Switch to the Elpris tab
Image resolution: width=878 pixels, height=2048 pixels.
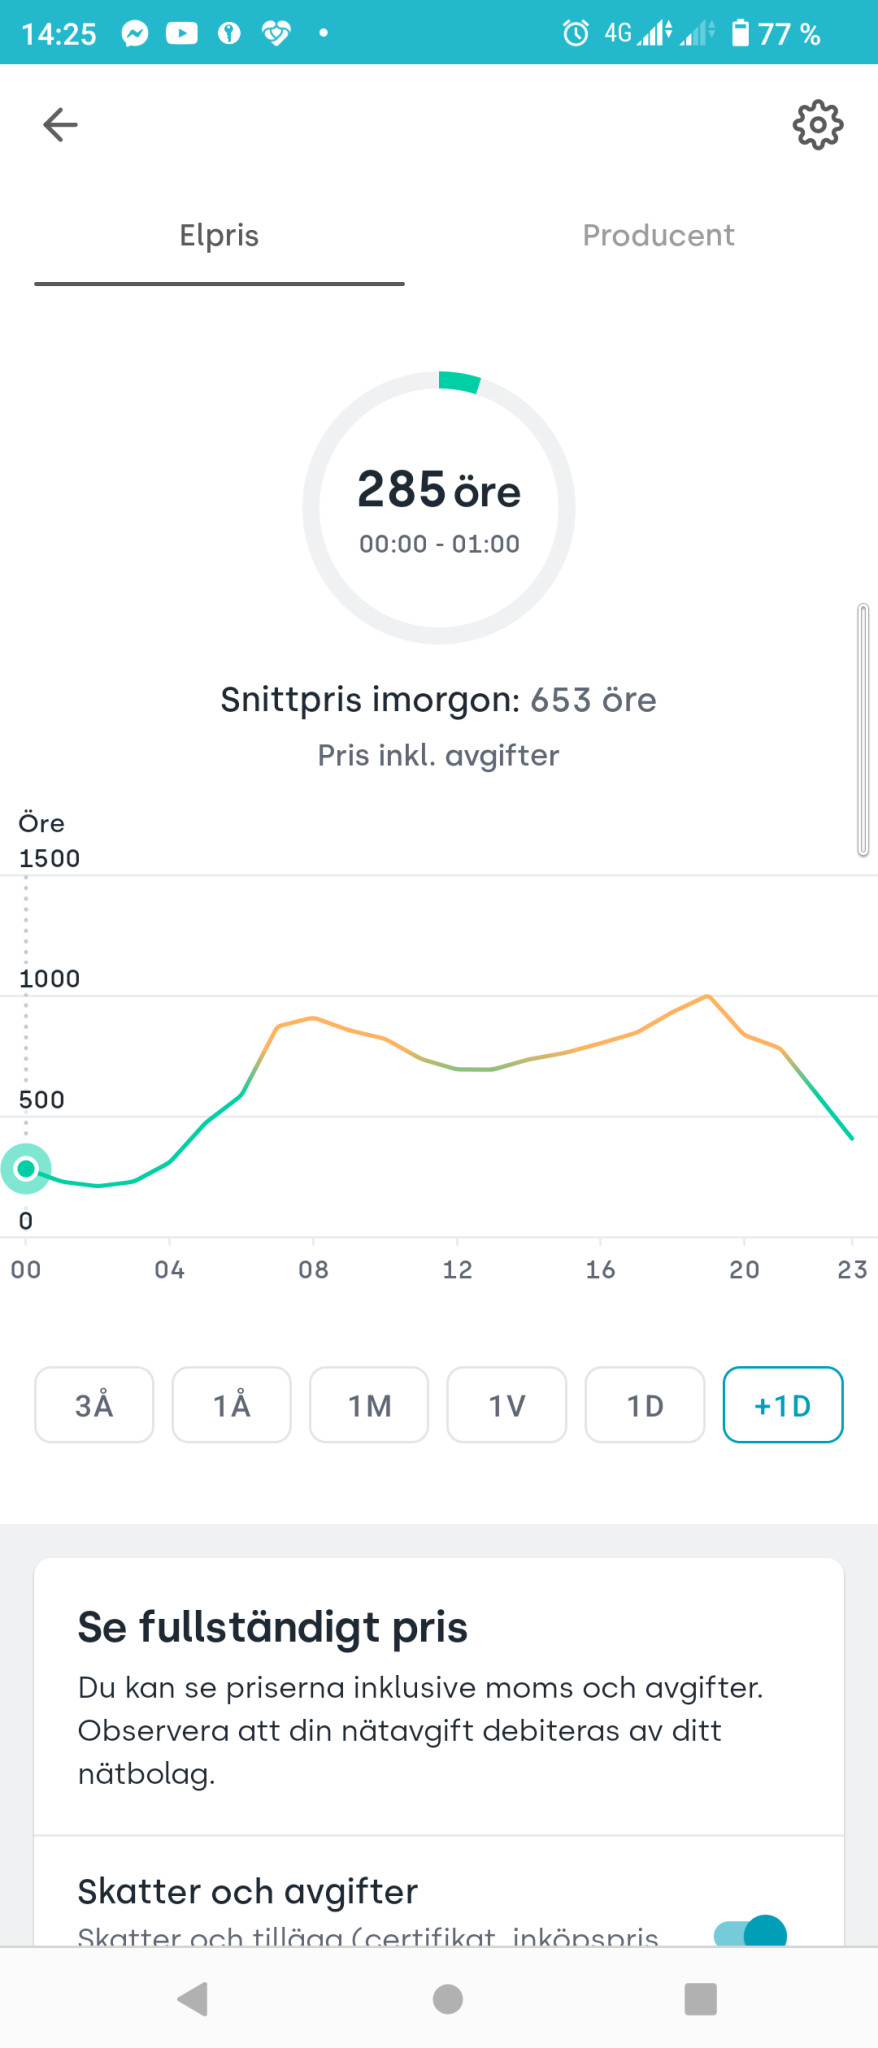click(x=219, y=236)
